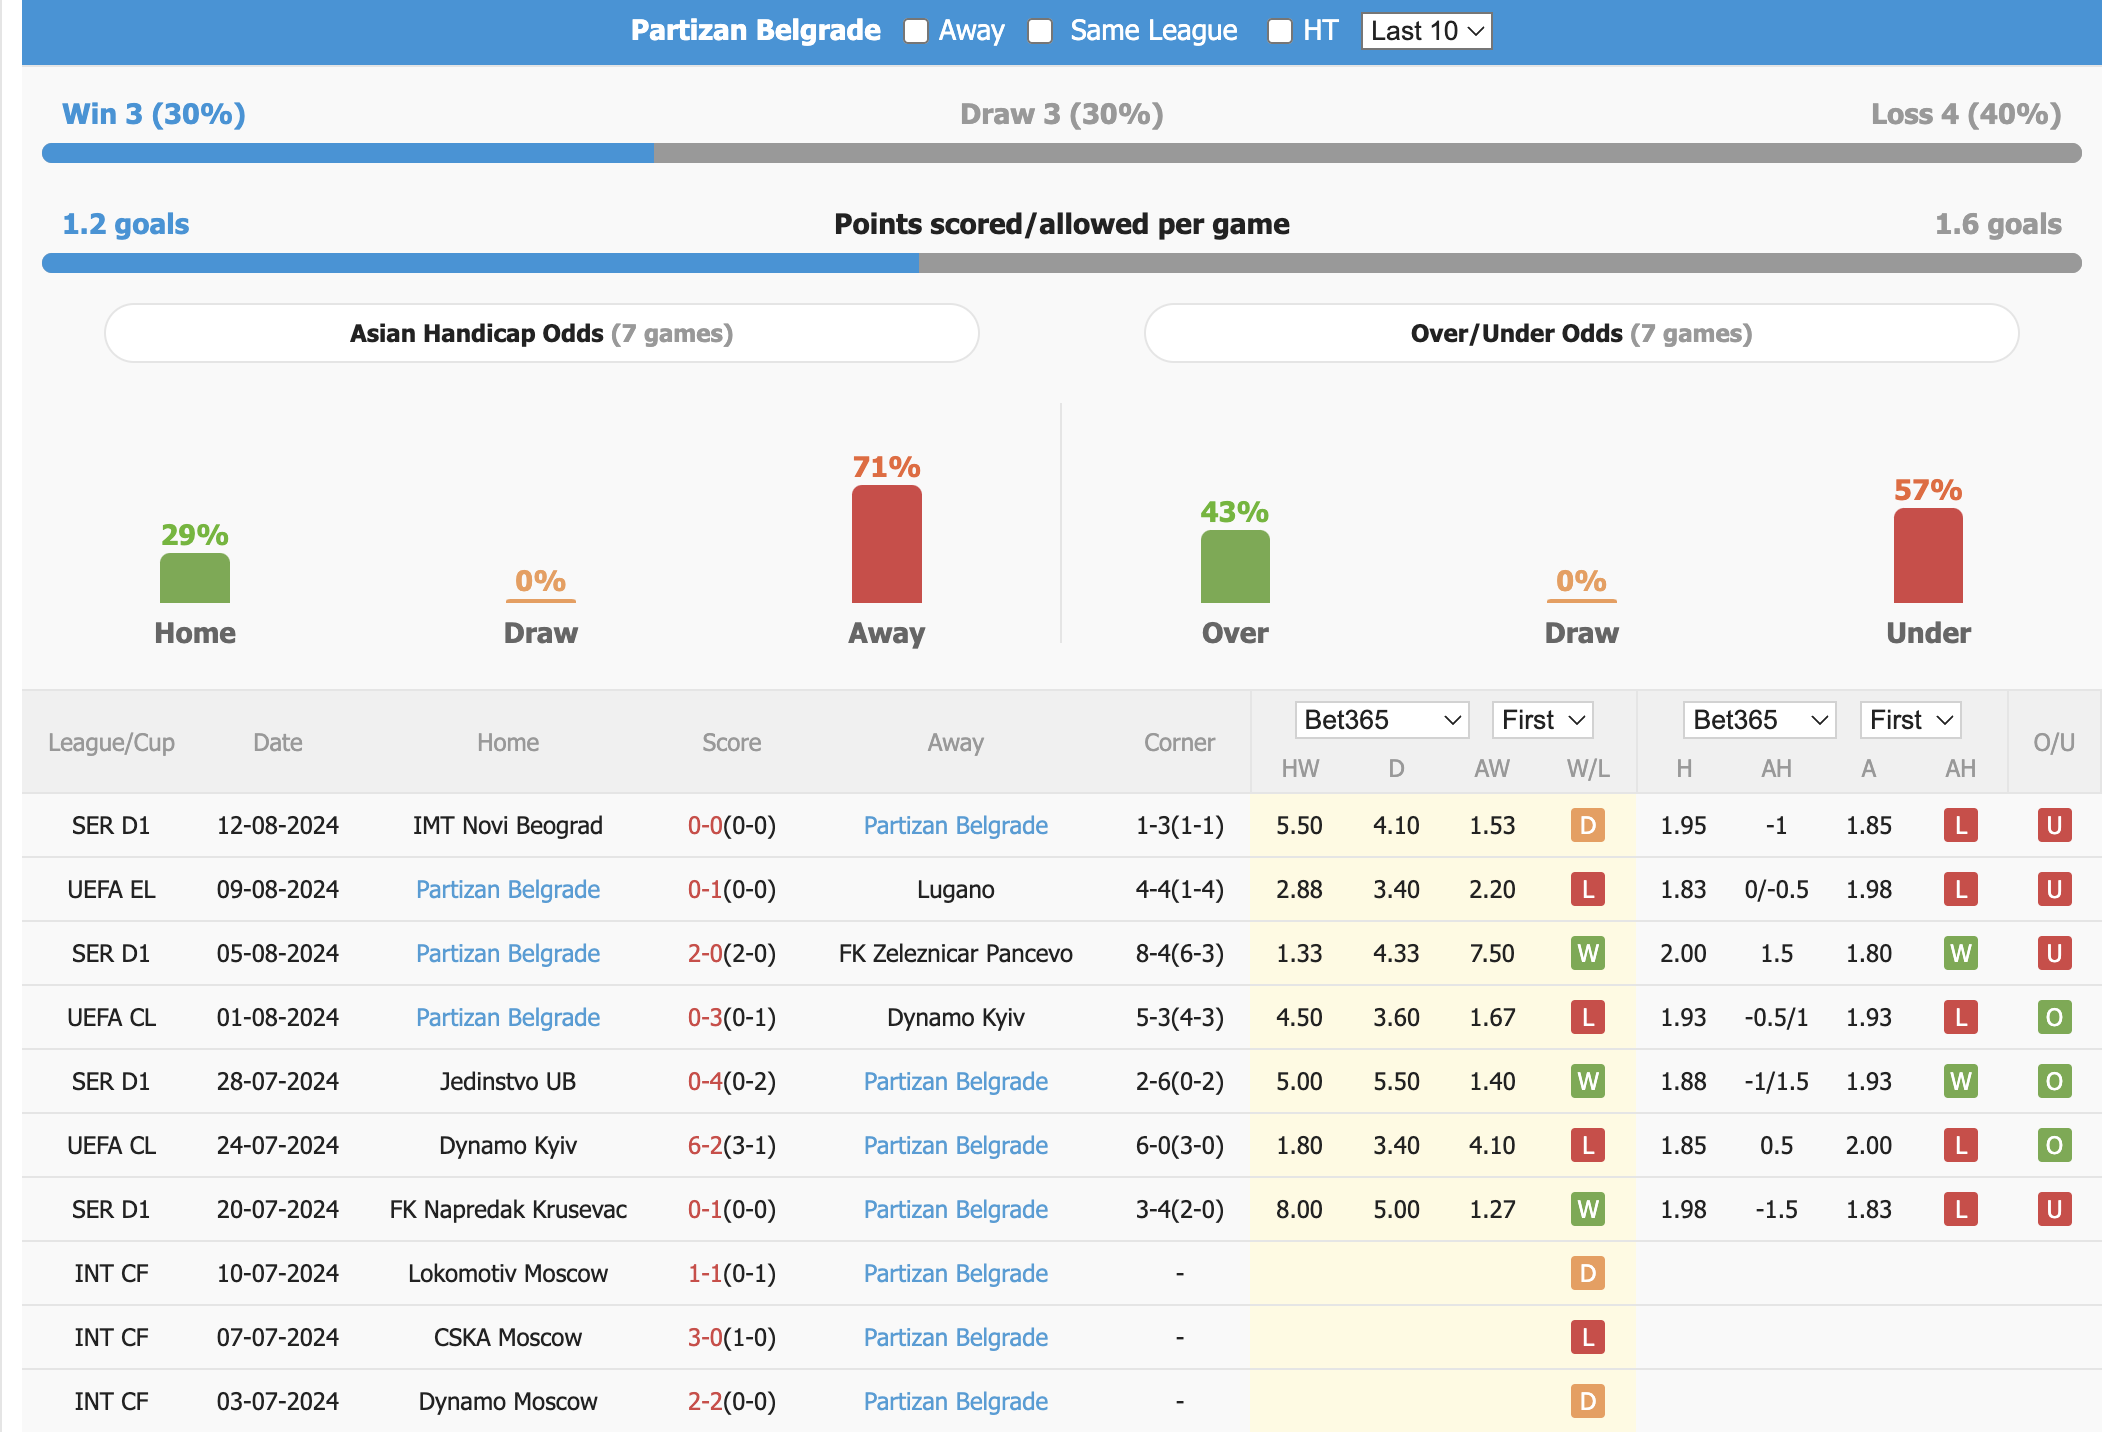Click the W/L W badge for Jedinstvo UB row

coord(1588,1081)
